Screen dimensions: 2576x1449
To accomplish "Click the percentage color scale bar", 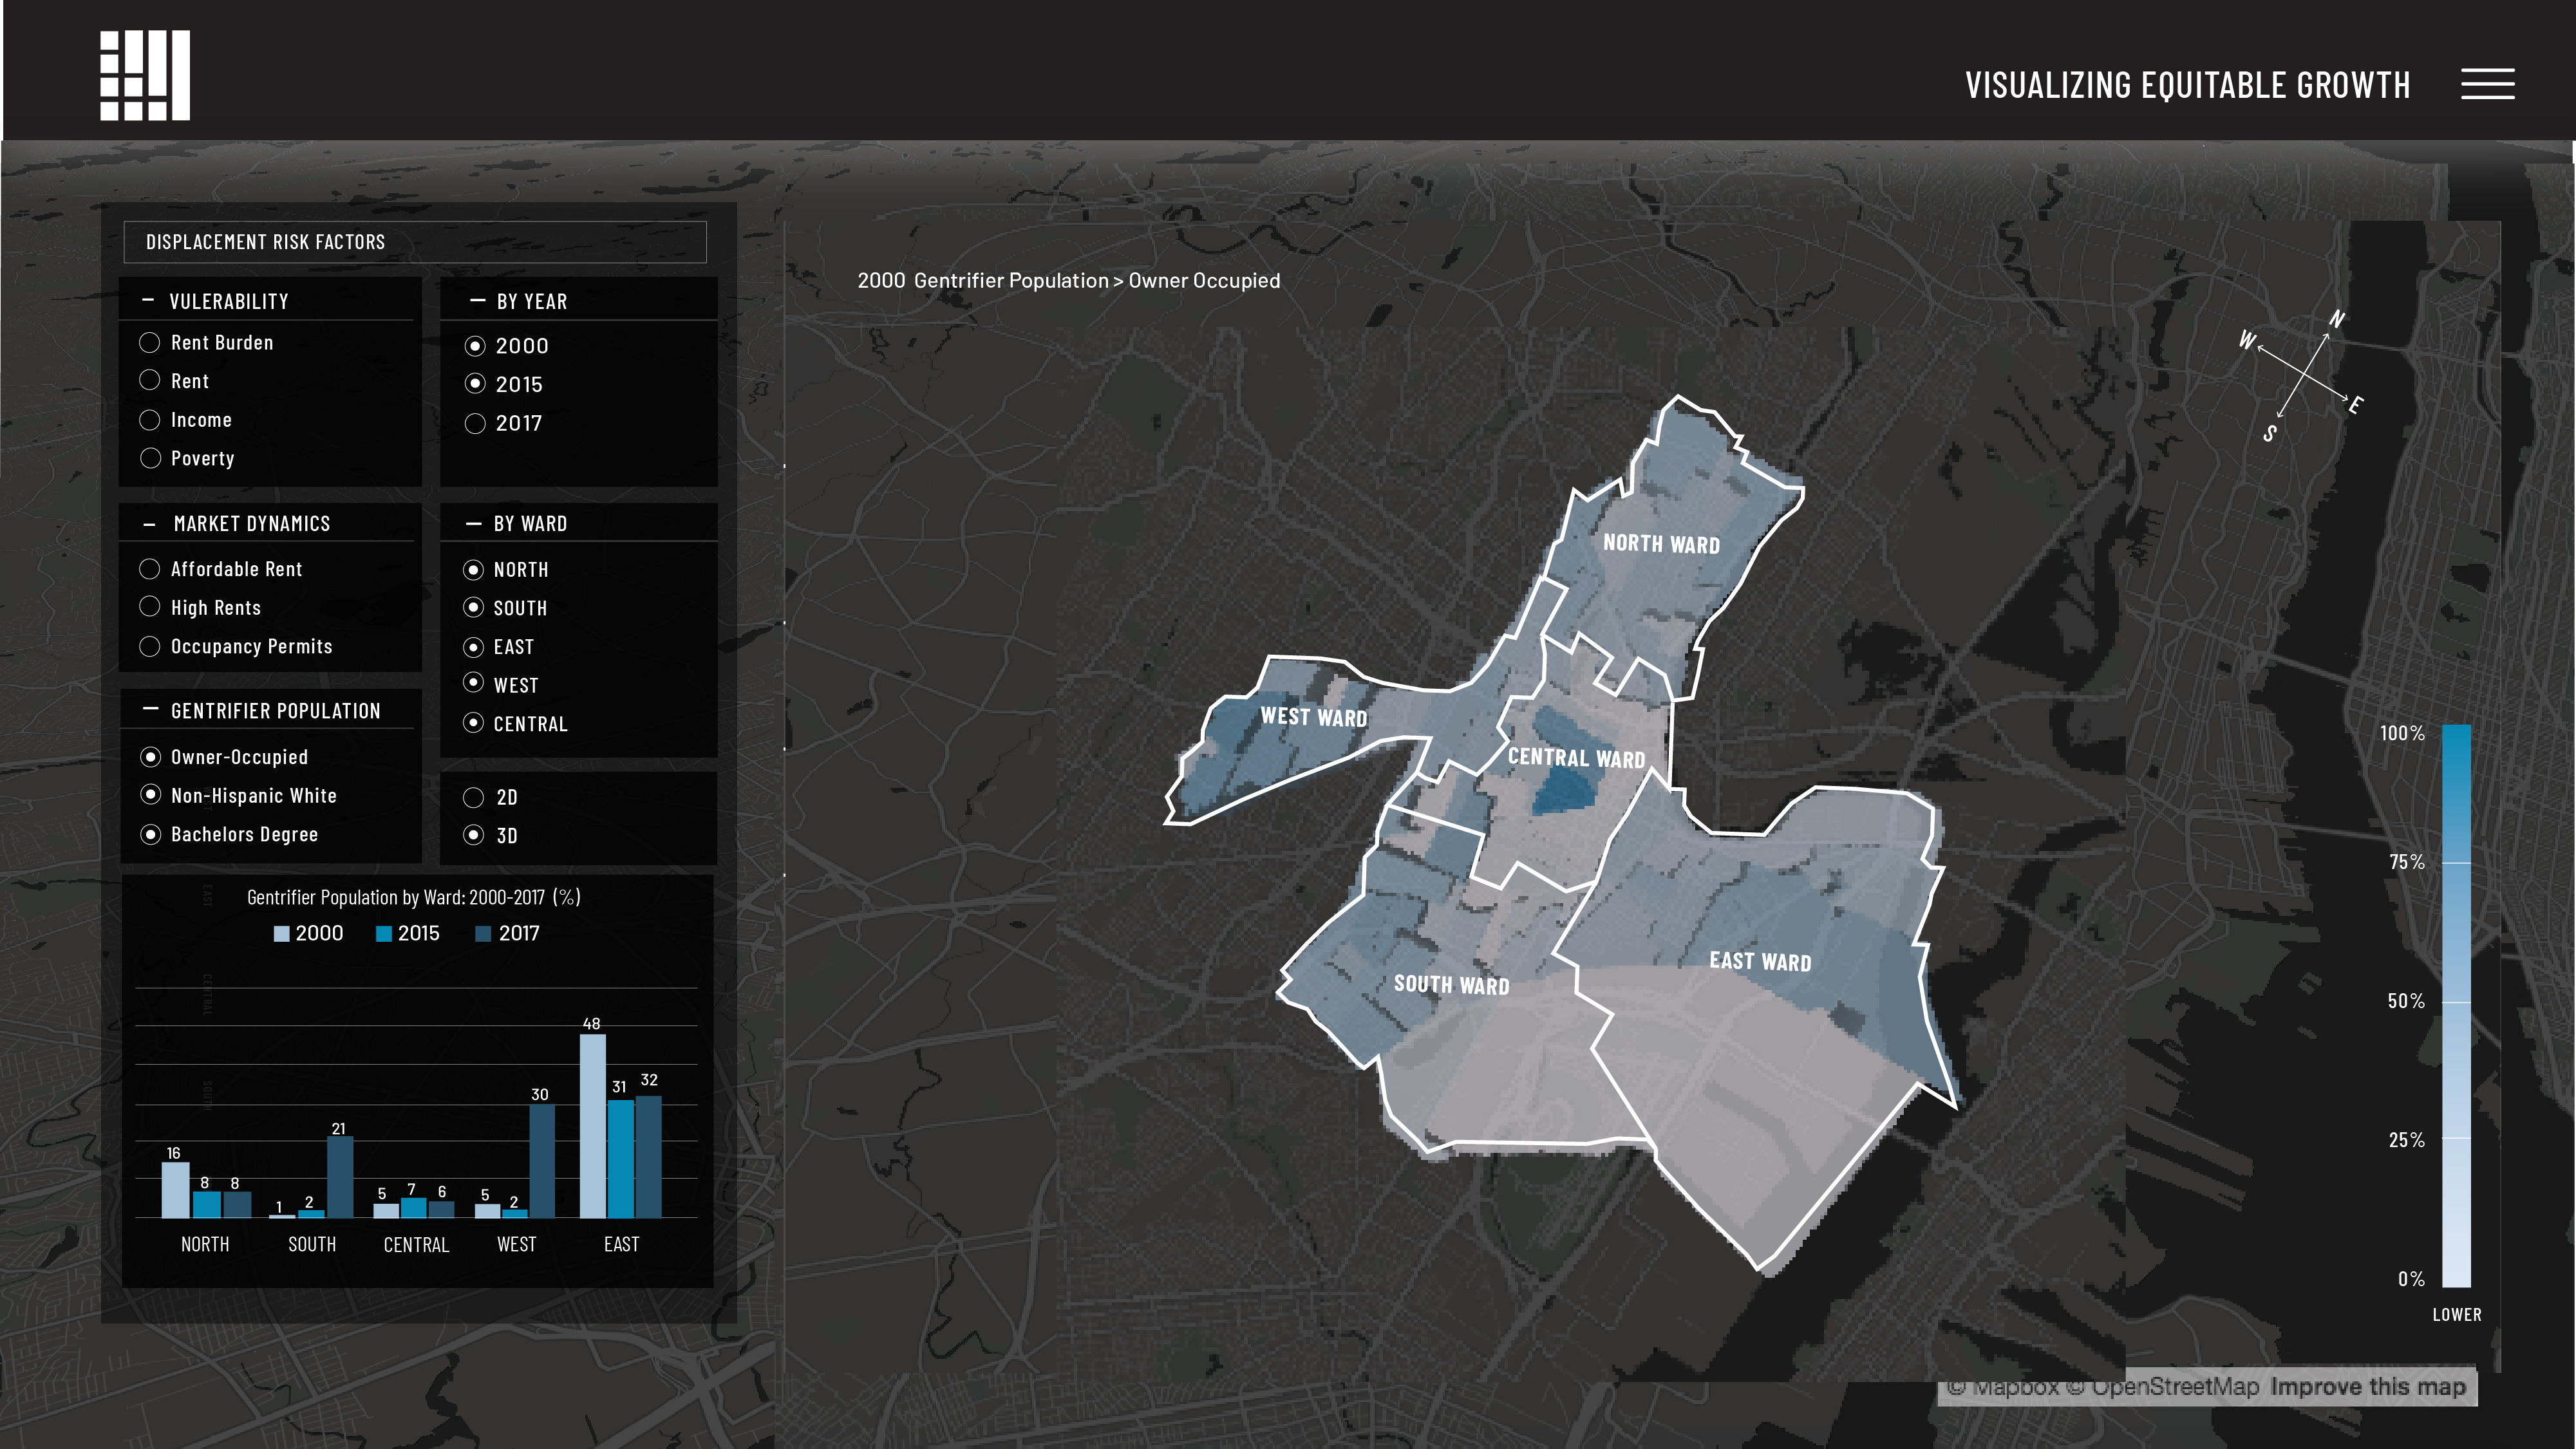I will 2456,1005.
